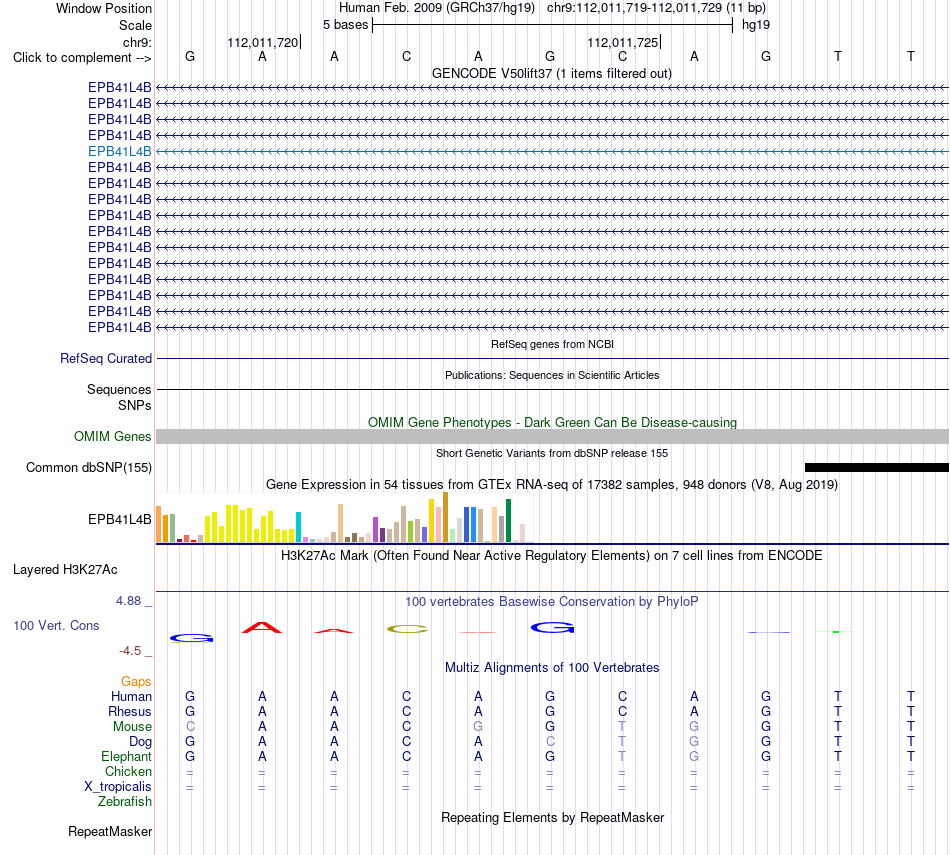Click the 'Chicken' species row label
950x855 pixels.
[128, 771]
